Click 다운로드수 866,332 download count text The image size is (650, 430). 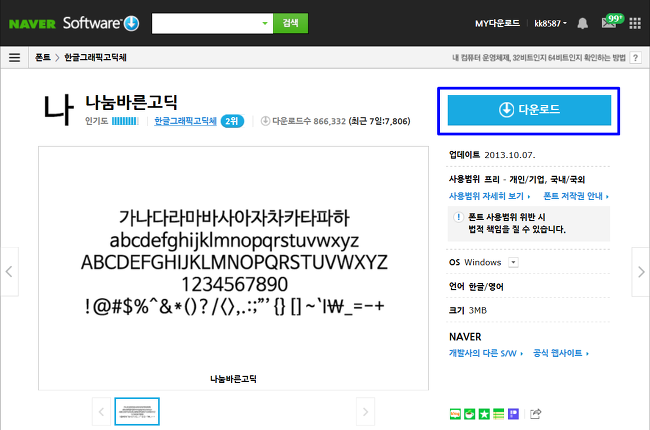[x=309, y=121]
